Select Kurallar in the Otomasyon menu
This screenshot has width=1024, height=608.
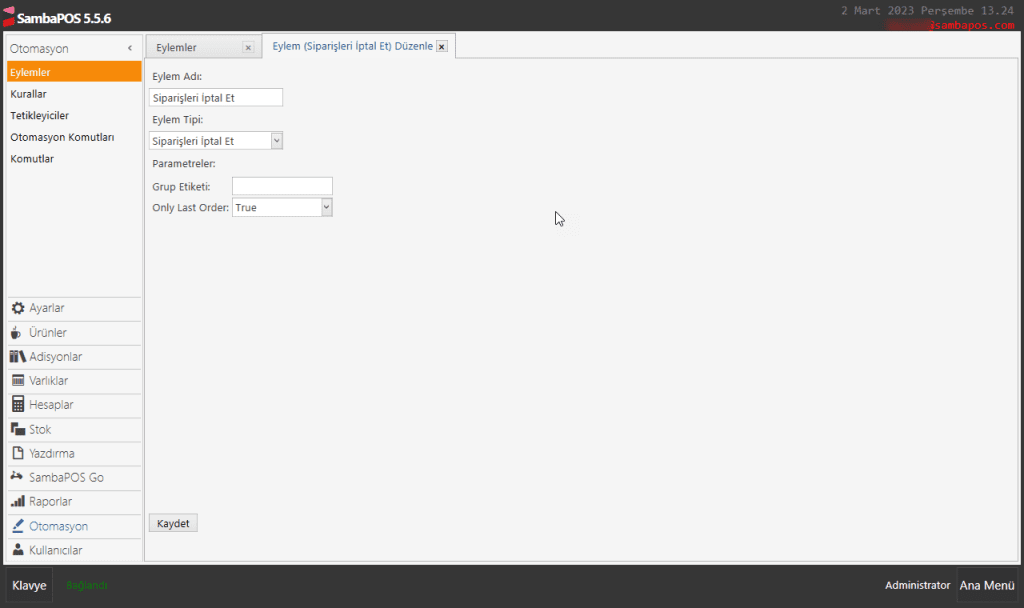pyautogui.click(x=29, y=94)
